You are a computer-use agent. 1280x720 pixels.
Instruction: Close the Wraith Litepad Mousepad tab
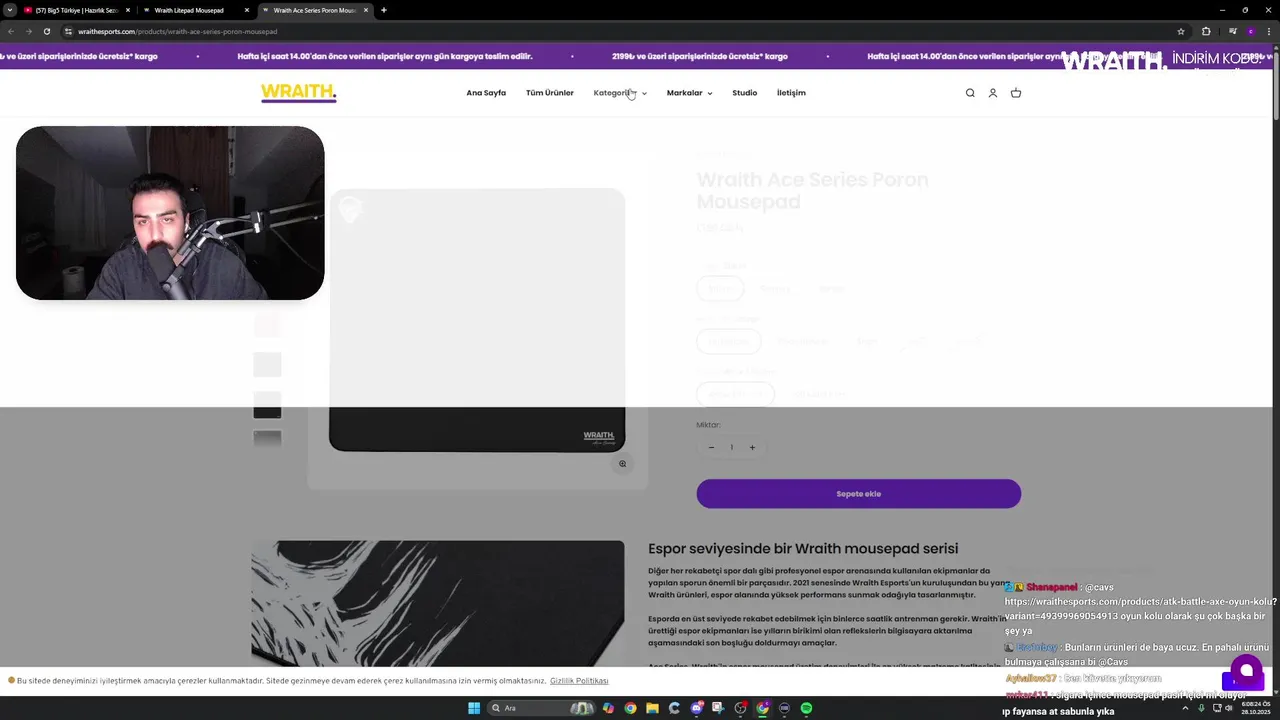pyautogui.click(x=247, y=10)
